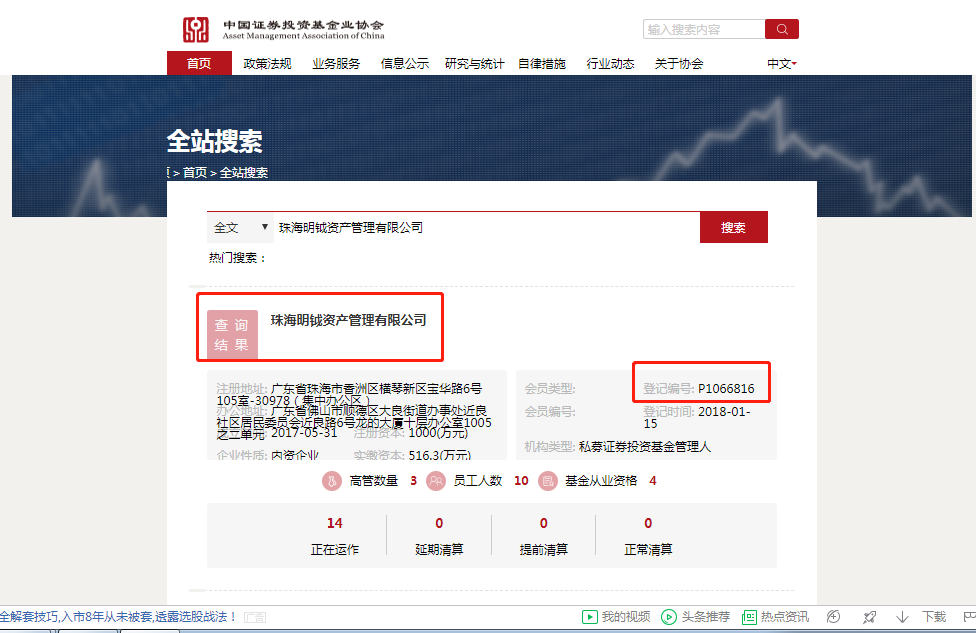Viewport: 976px width, 633px height.
Task: Click the red magnifier search icon
Action: pyautogui.click(x=781, y=29)
